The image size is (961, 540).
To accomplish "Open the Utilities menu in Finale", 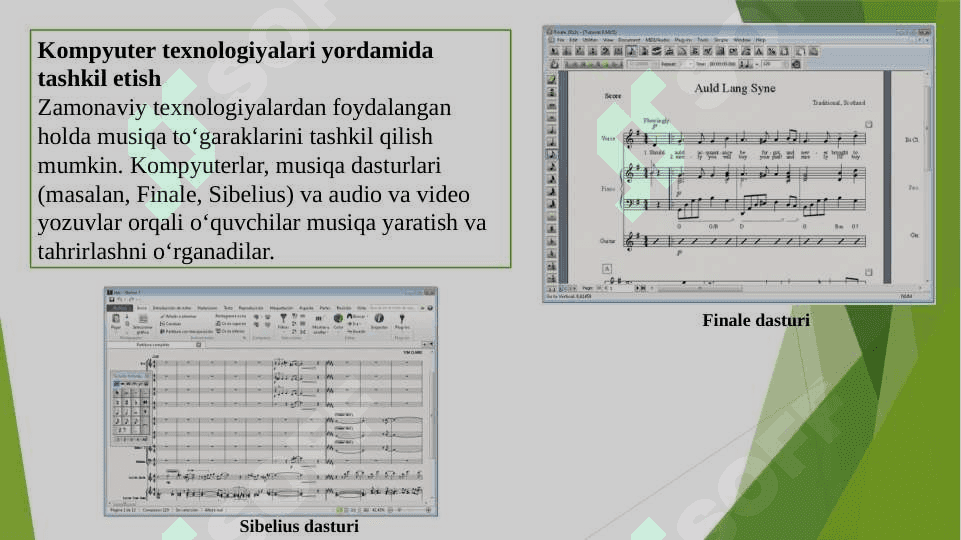I will (x=590, y=40).
